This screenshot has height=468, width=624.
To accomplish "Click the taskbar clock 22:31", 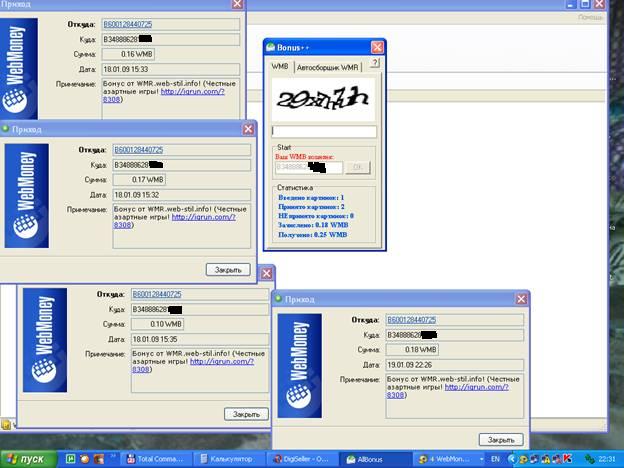I will (607, 459).
